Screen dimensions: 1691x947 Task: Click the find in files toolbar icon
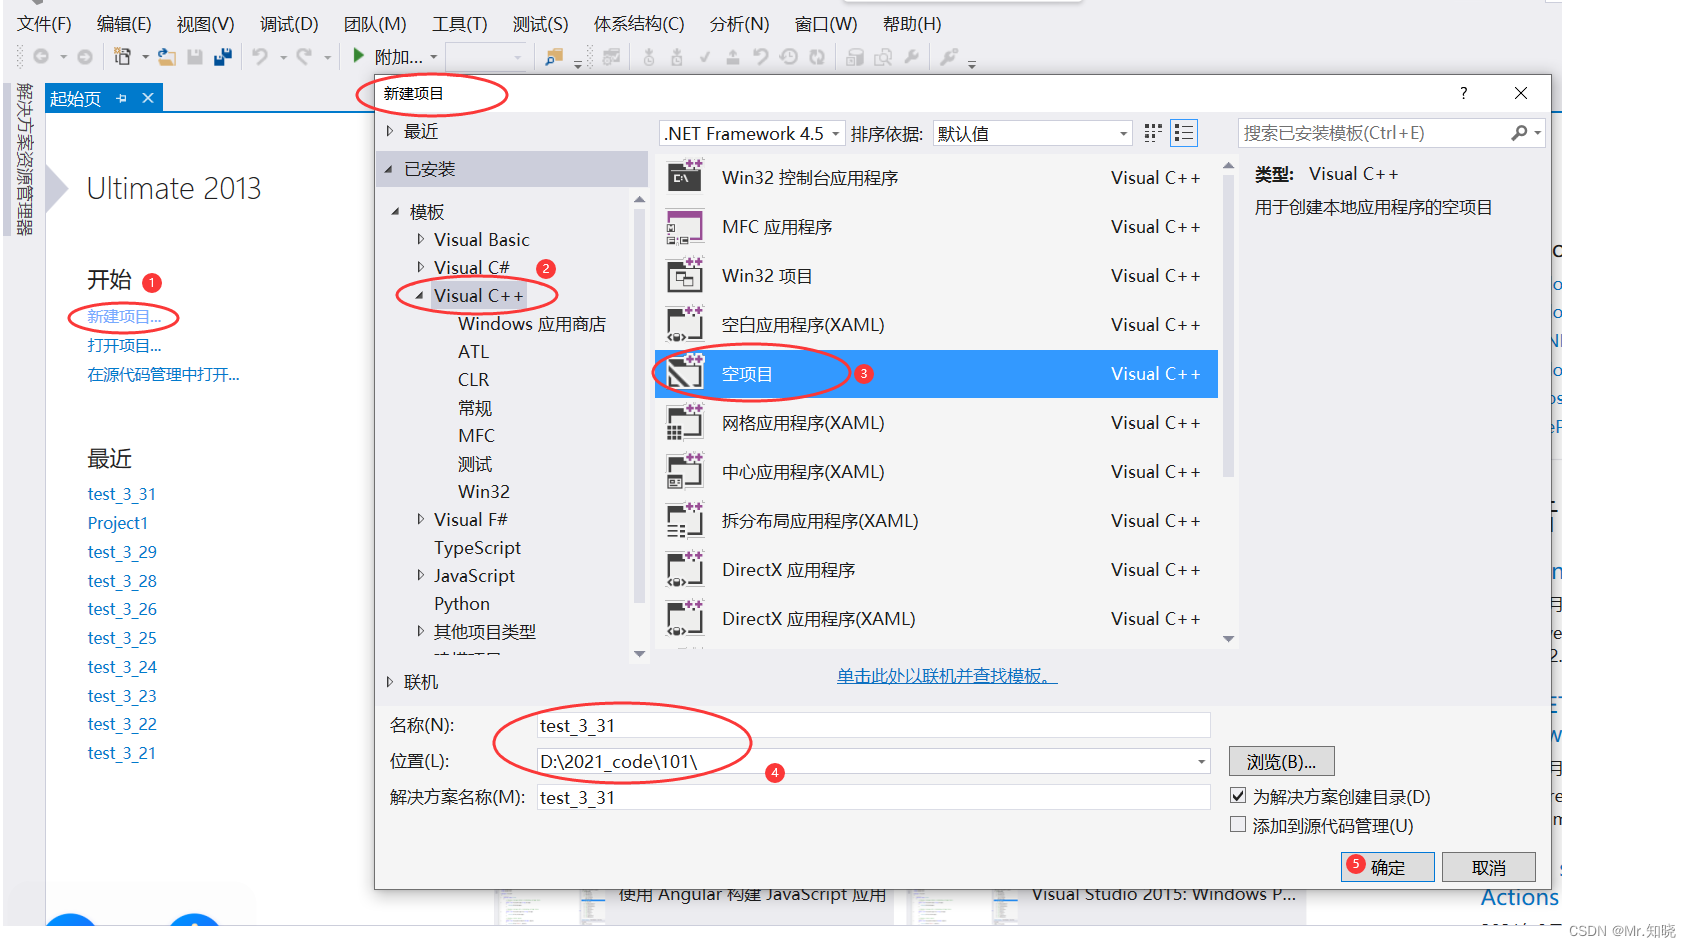pos(554,57)
